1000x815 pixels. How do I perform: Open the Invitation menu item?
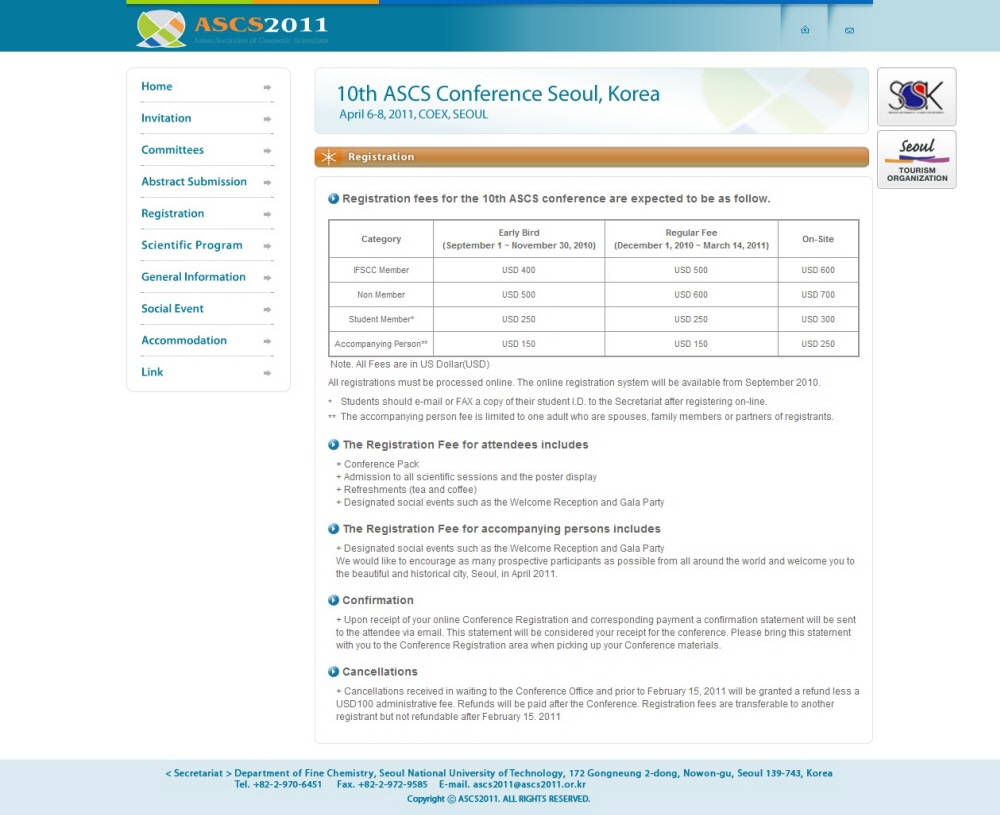tap(166, 118)
